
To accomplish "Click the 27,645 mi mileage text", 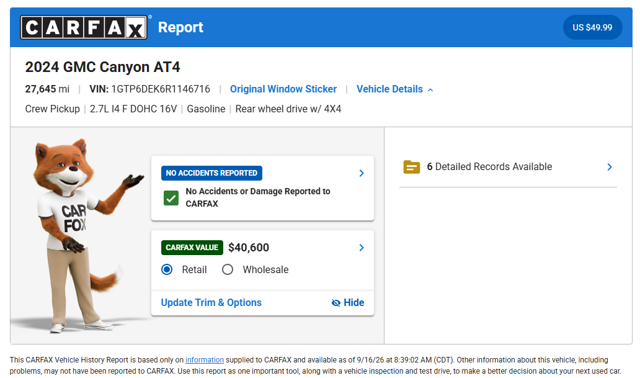I will 47,89.
